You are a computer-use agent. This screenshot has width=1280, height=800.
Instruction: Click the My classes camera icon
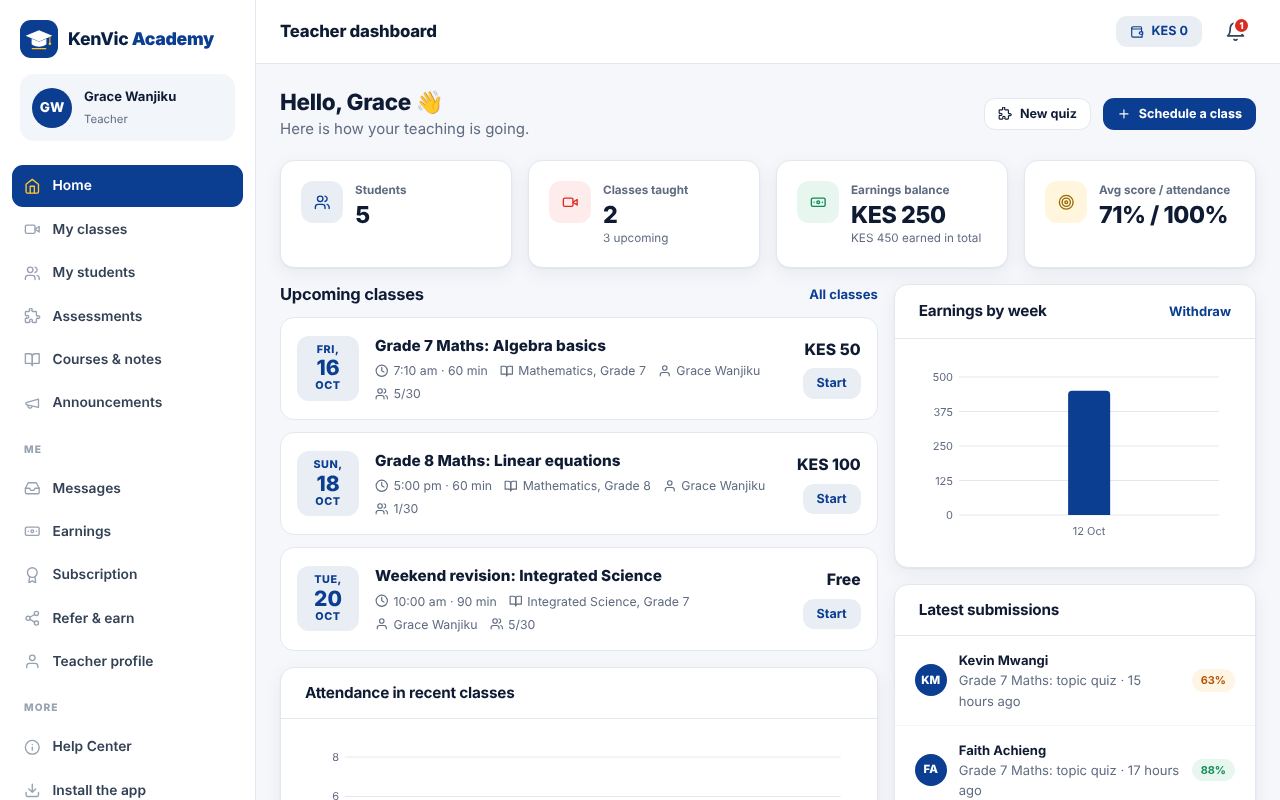click(32, 229)
